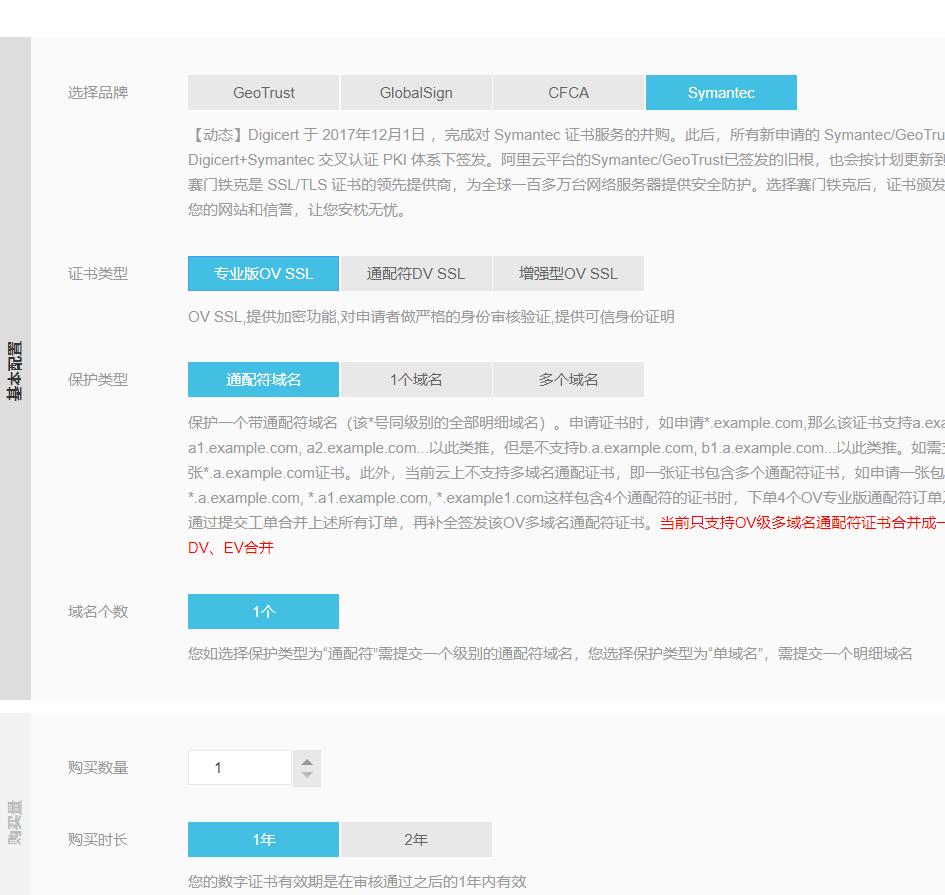Set purchase duration to 1年
The height and width of the screenshot is (895, 945).
pyautogui.click(x=262, y=839)
